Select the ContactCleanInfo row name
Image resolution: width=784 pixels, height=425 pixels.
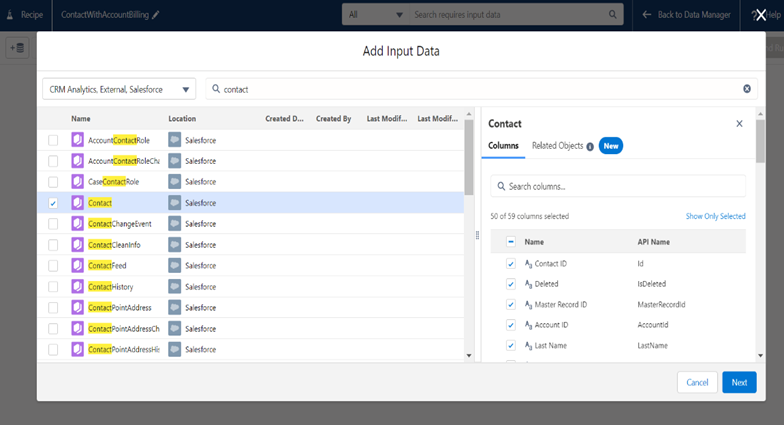coord(114,244)
